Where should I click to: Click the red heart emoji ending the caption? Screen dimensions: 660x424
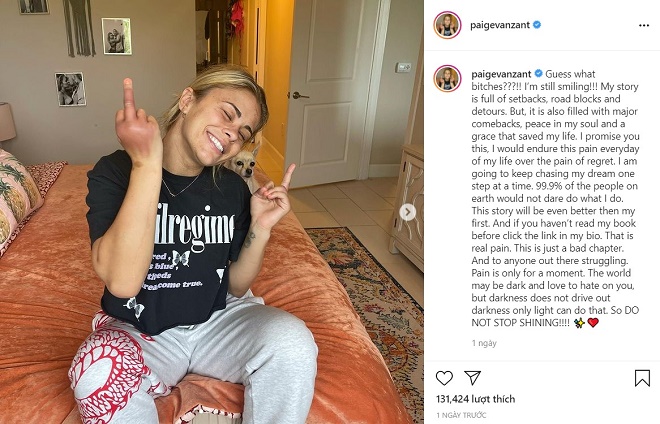pos(593,323)
